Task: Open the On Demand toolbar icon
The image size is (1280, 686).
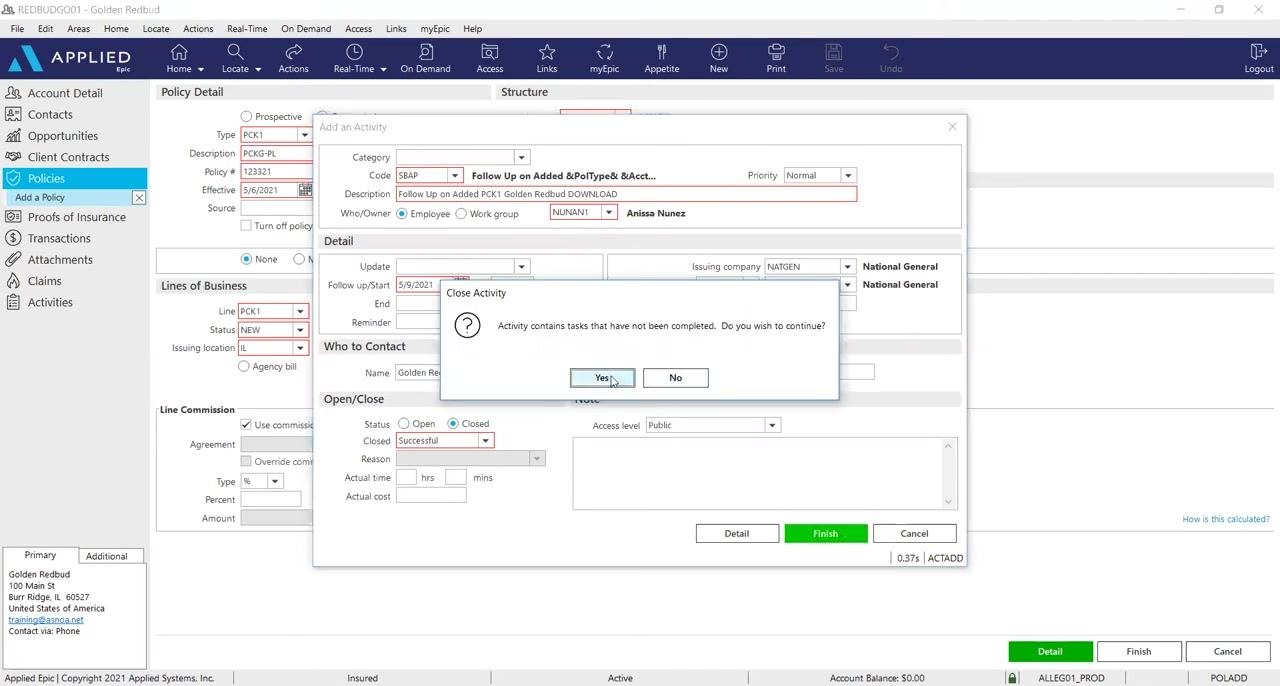Action: coord(425,58)
